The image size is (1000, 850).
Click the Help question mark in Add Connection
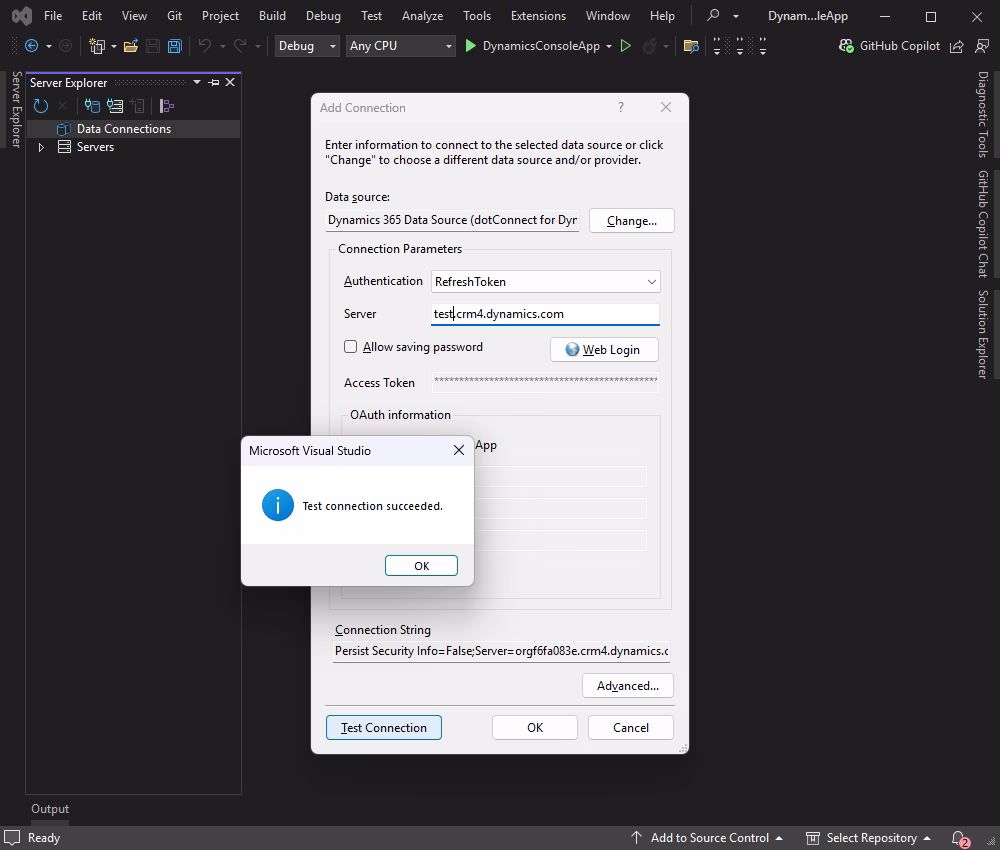point(621,107)
